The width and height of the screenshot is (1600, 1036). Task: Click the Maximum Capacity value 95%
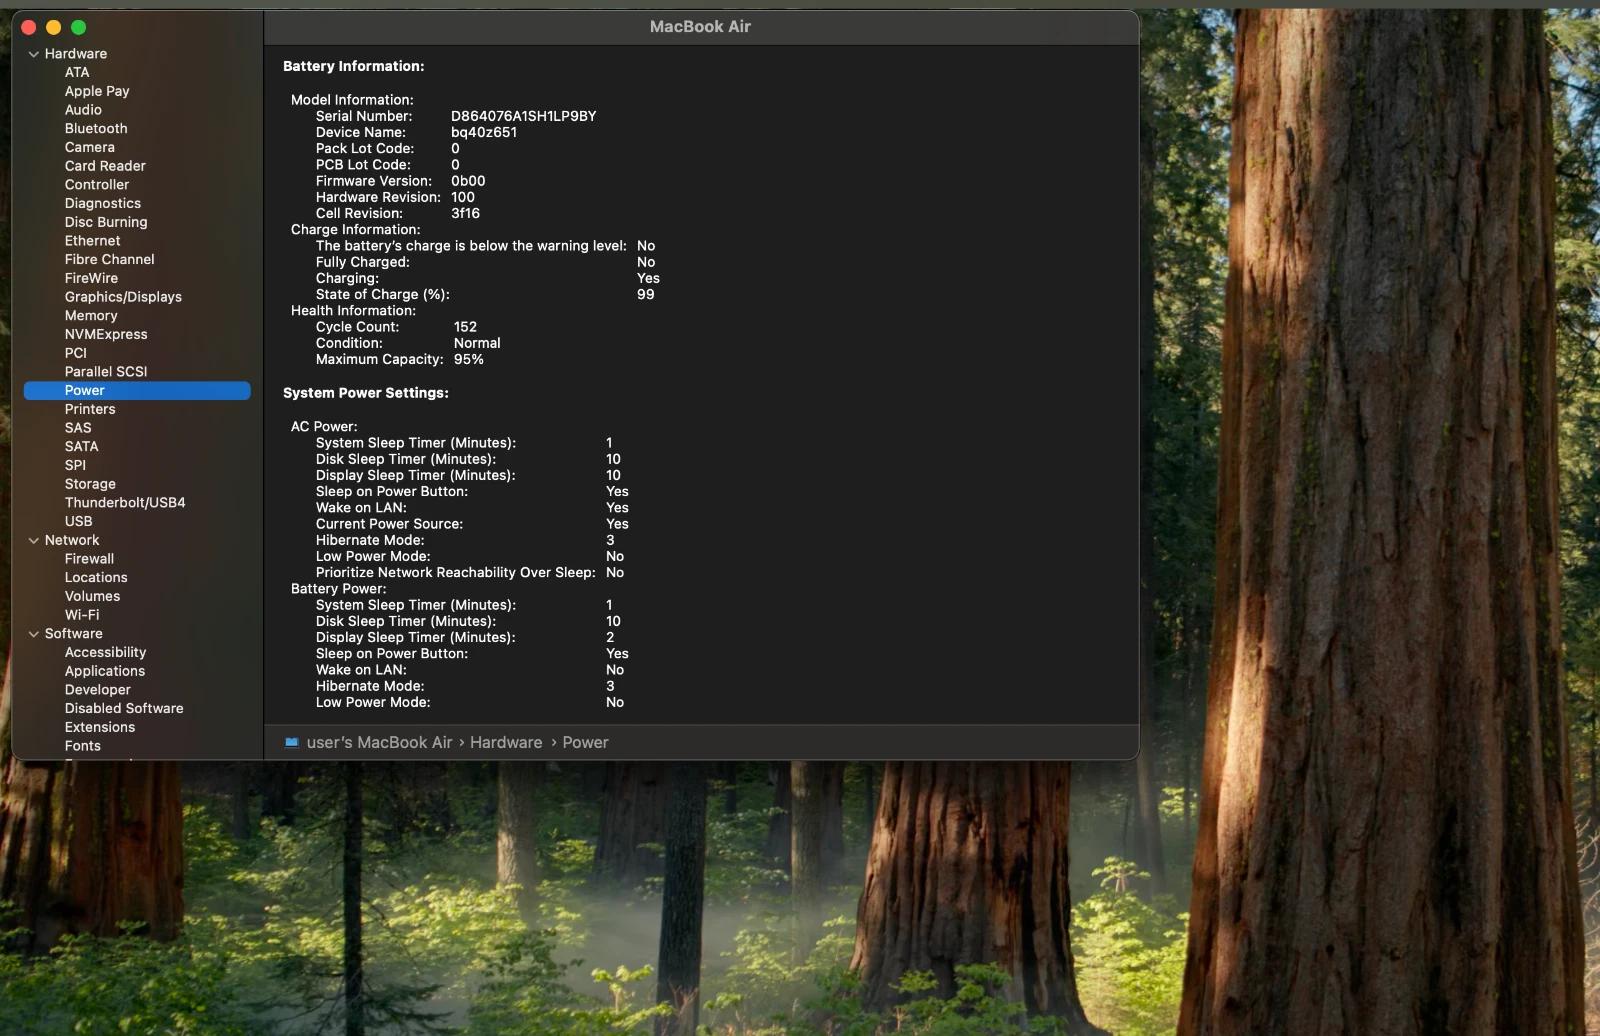(469, 359)
